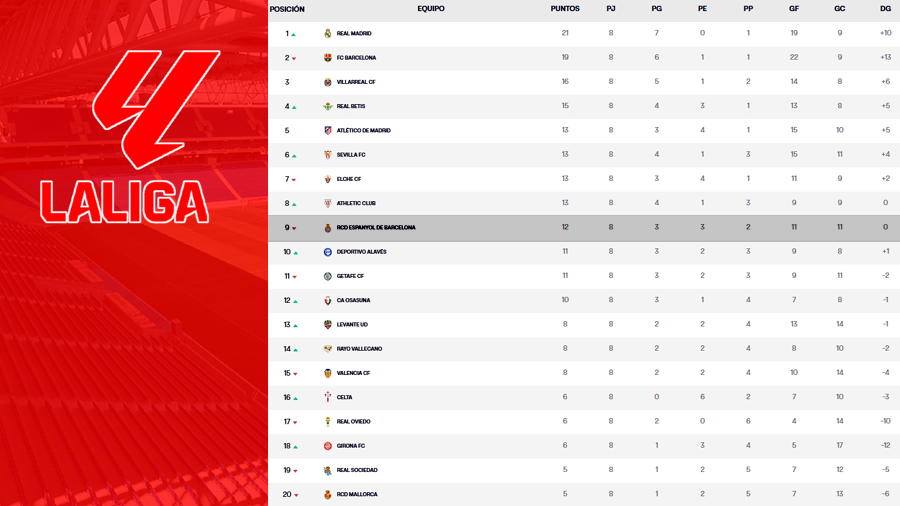Click the FC Barcelona crest icon
This screenshot has height=506, width=900.
pos(328,58)
